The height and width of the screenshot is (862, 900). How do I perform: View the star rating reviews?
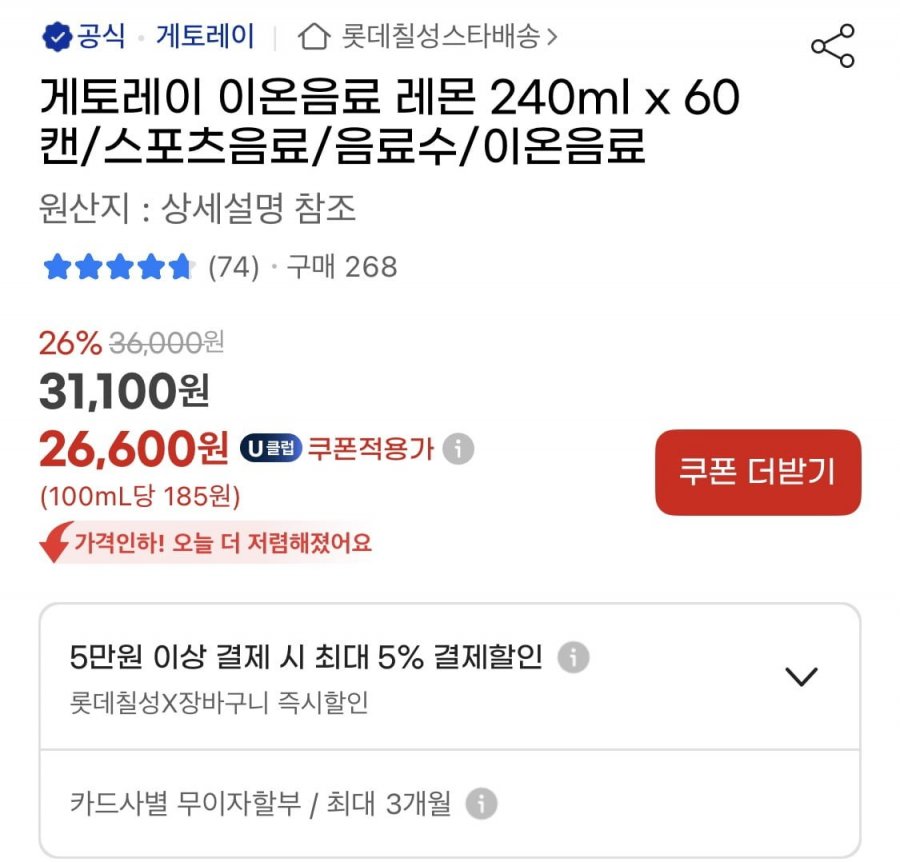point(118,267)
